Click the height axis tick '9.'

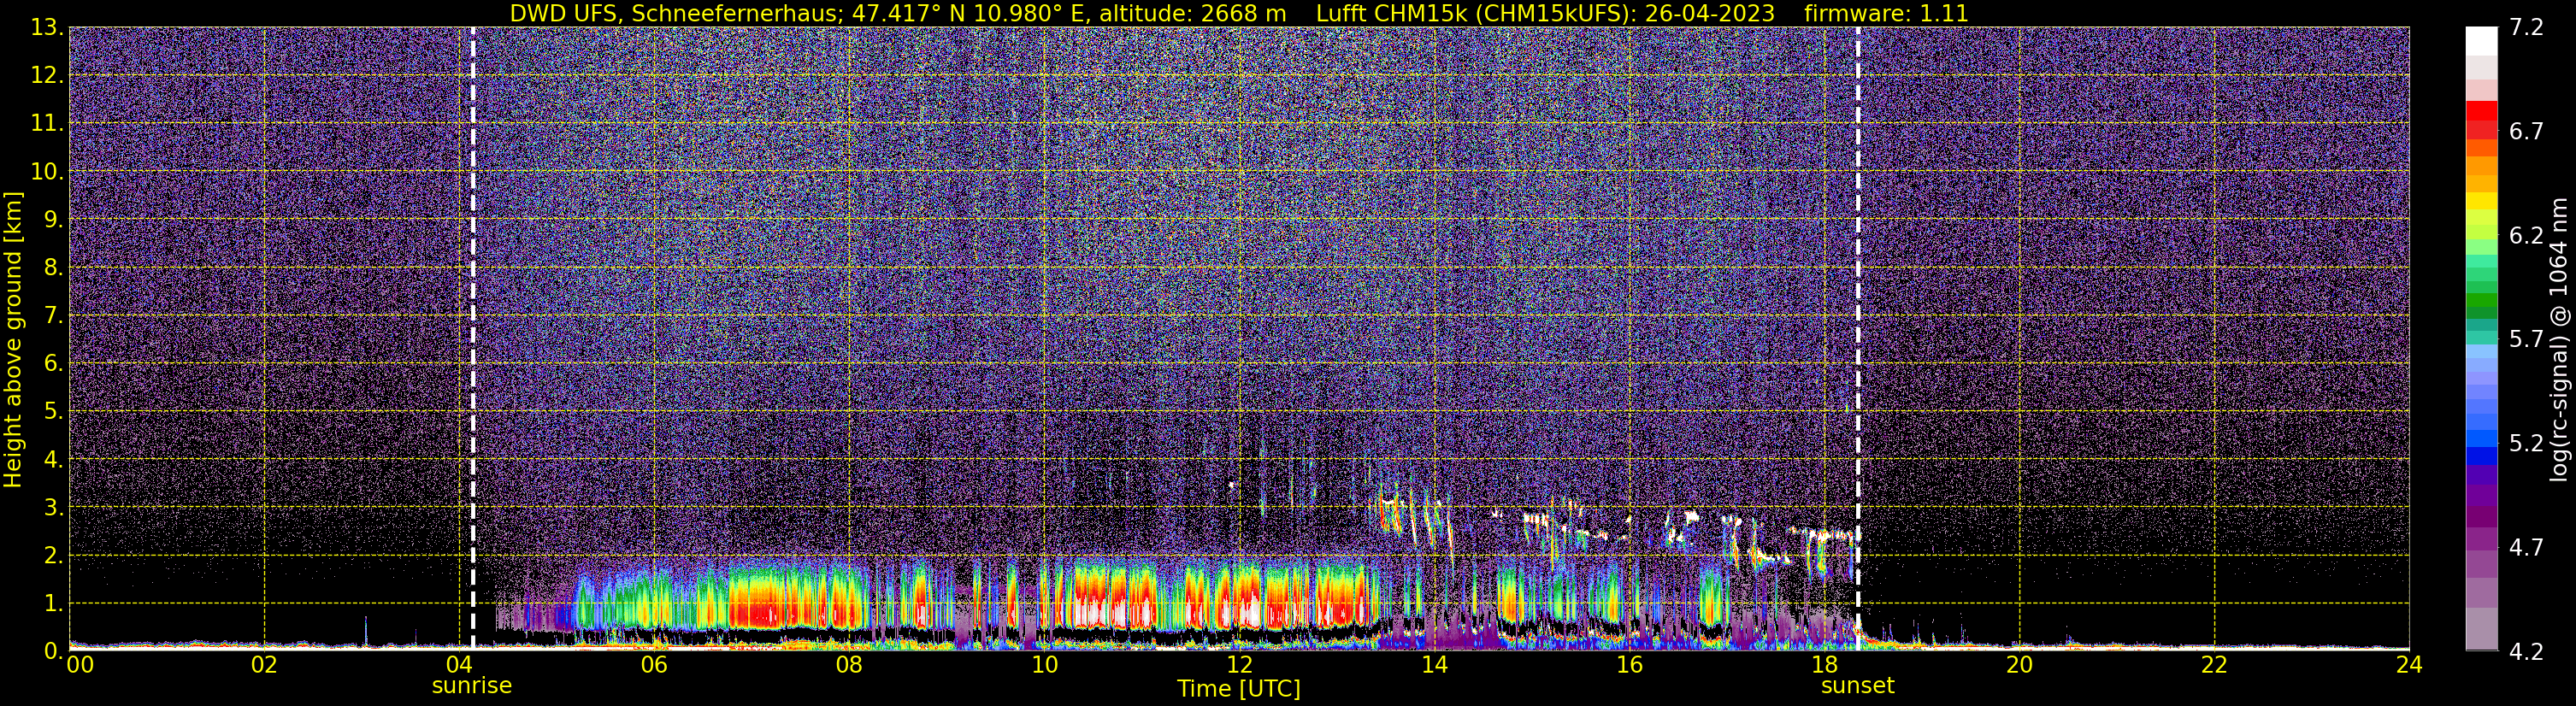click(x=54, y=219)
